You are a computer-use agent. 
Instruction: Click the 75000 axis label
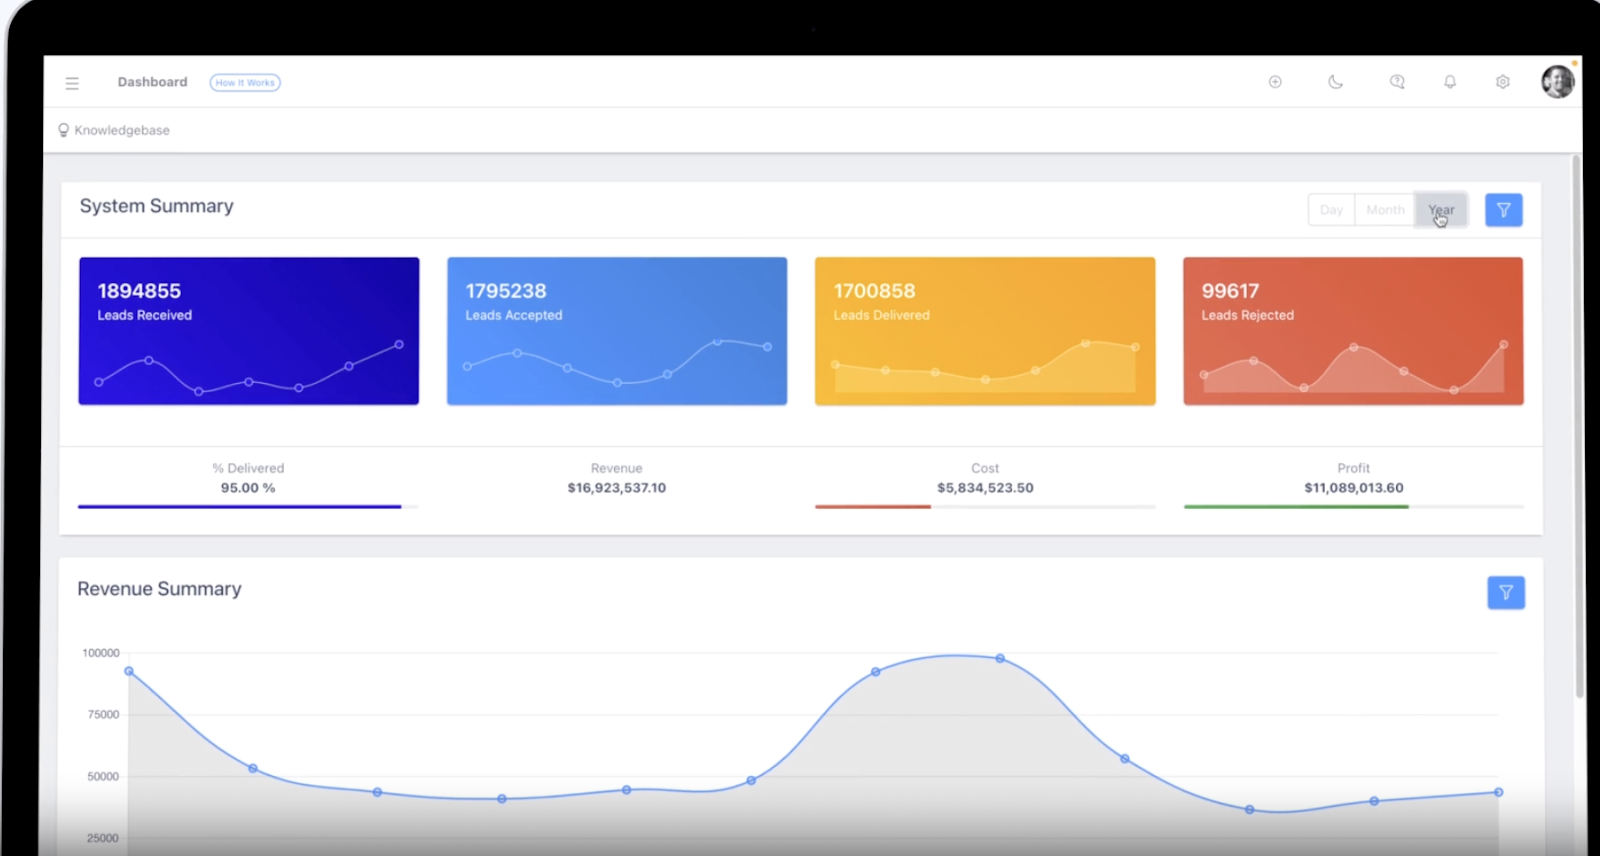coord(104,715)
